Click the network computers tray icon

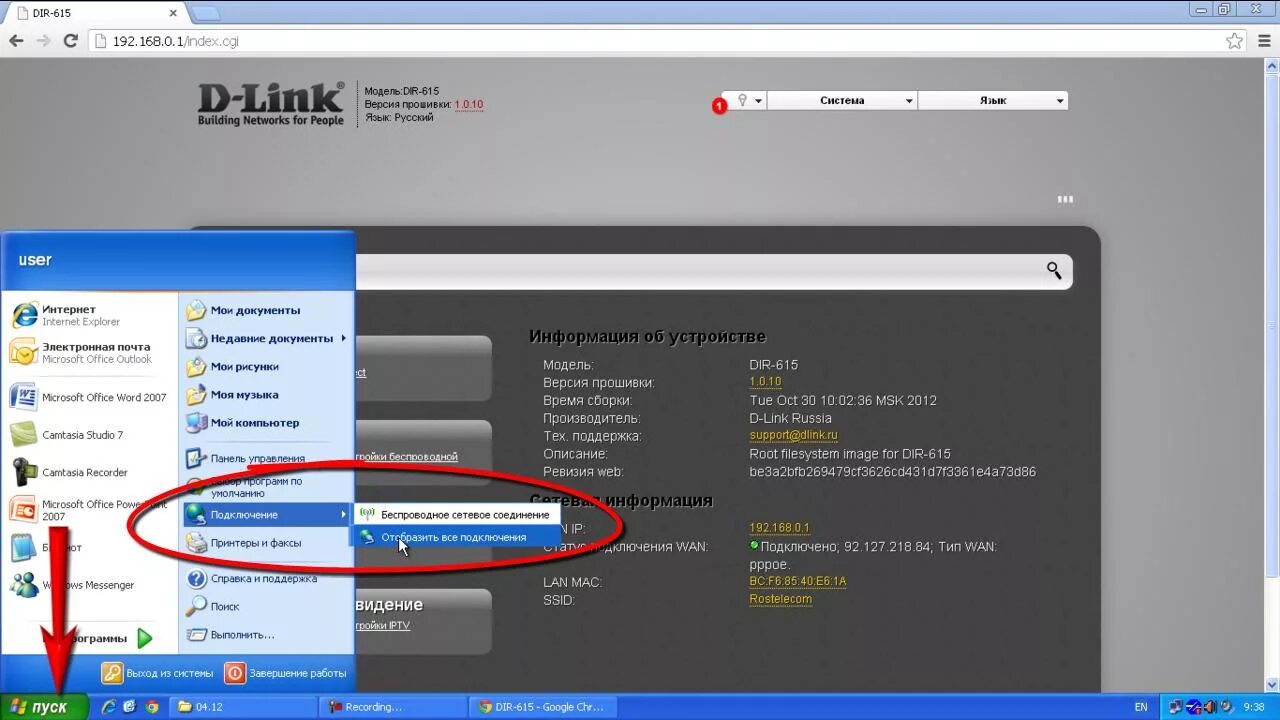[1176, 707]
